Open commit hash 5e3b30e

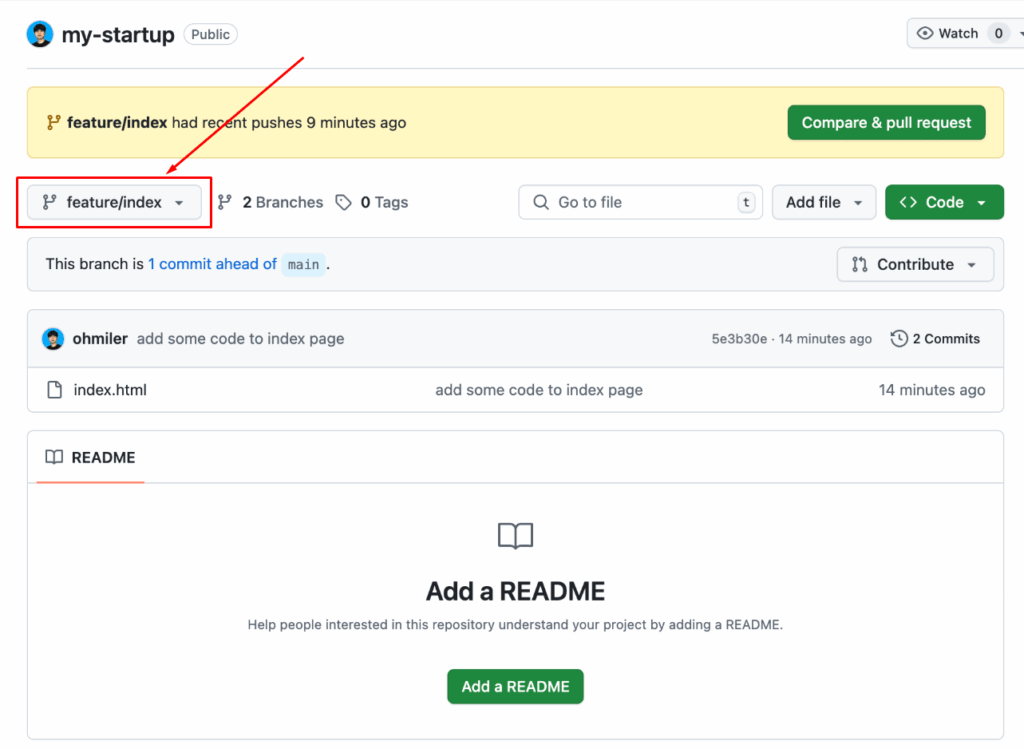pyautogui.click(x=739, y=339)
